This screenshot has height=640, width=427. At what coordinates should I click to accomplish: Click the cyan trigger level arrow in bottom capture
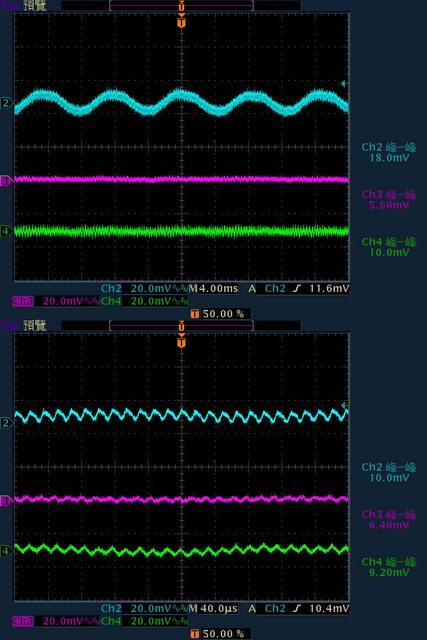344,405
